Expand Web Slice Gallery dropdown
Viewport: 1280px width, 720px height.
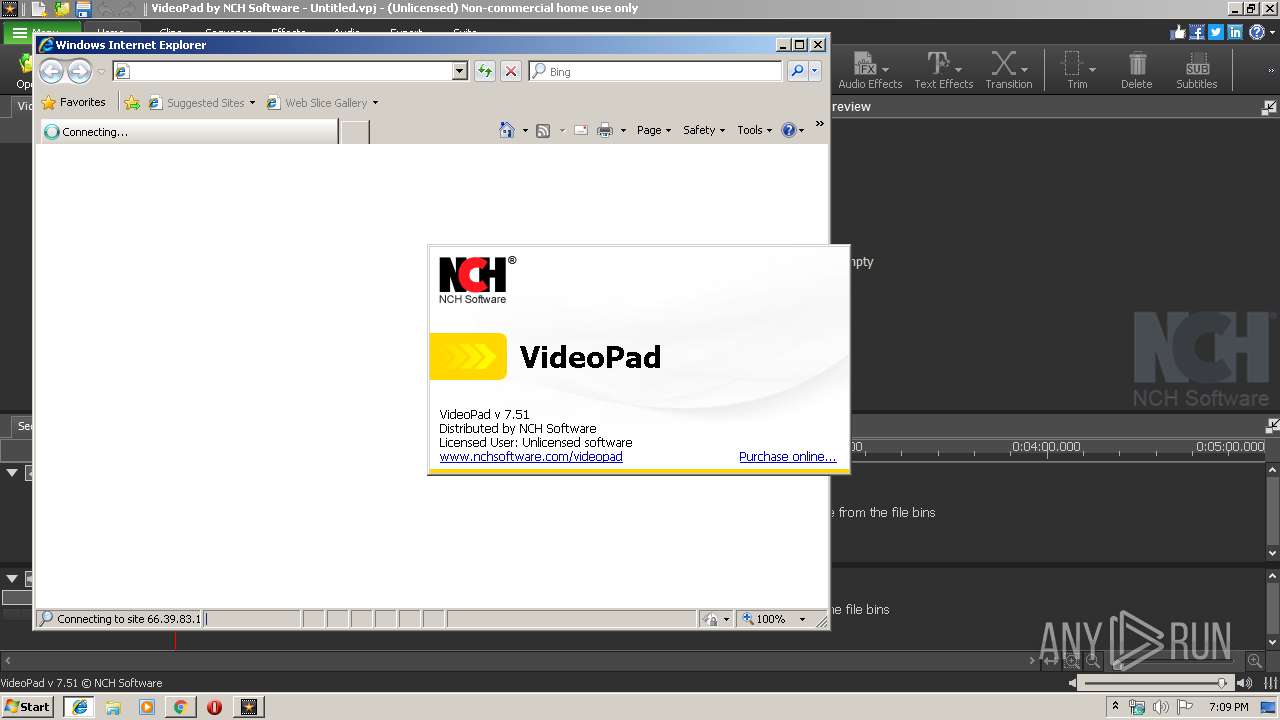click(375, 102)
